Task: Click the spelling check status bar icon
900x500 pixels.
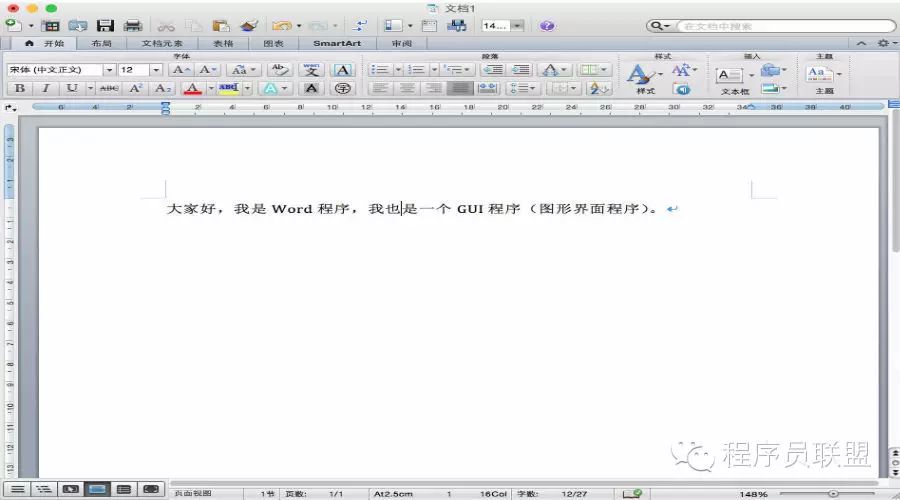Action: 633,493
